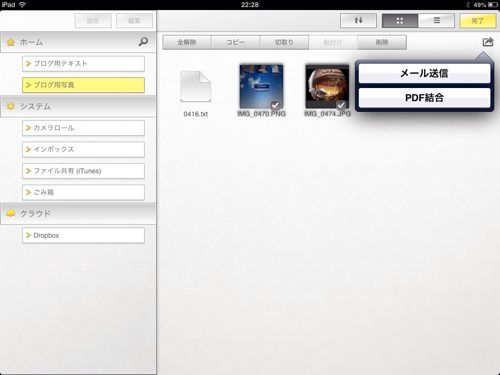Click the IMG_0470.PNG file name label
Viewport: 500px width, 375px height.
261,114
